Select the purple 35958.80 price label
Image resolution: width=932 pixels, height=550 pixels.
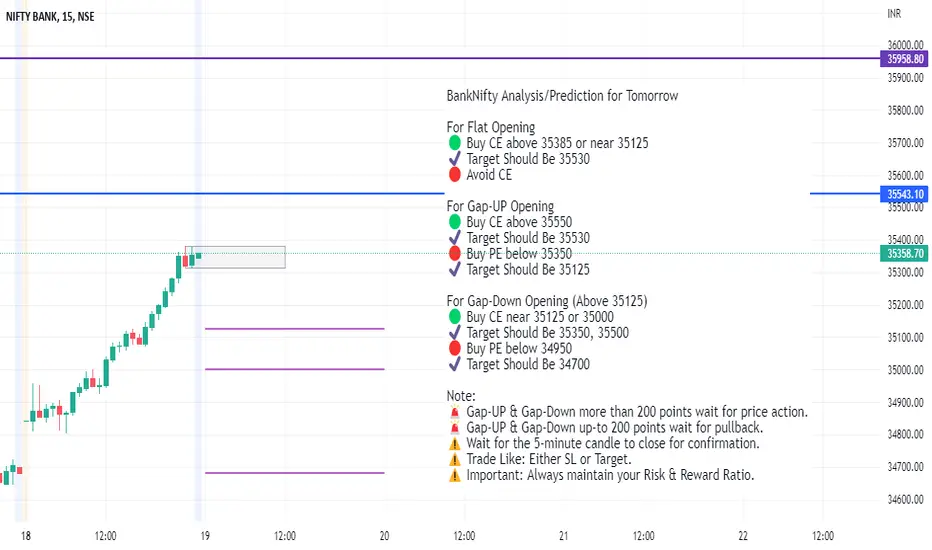(904, 59)
